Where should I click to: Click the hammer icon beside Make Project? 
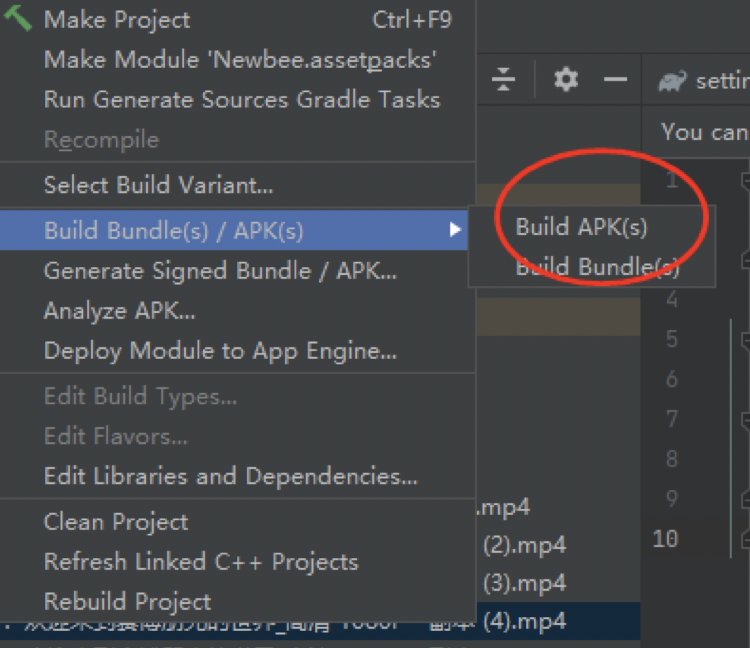19,19
